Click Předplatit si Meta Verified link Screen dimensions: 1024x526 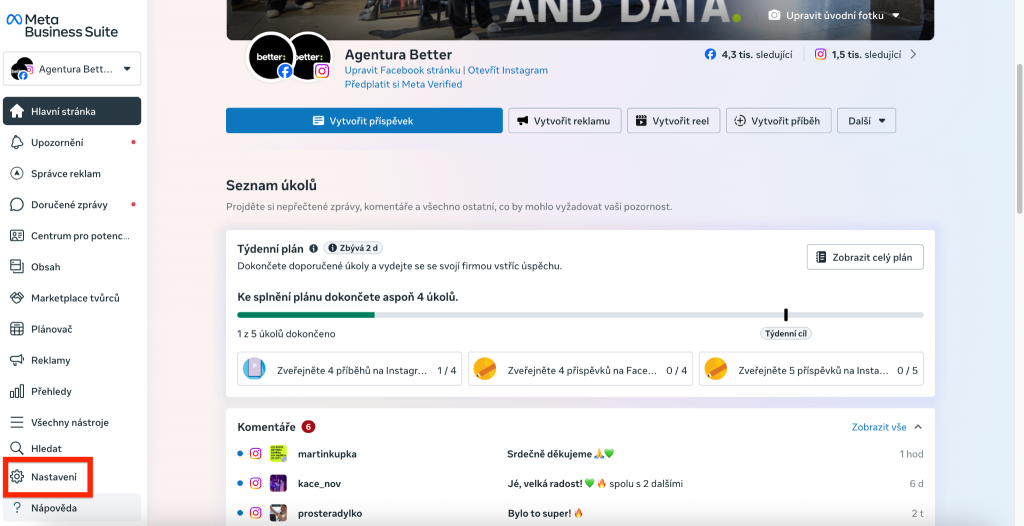[x=404, y=84]
